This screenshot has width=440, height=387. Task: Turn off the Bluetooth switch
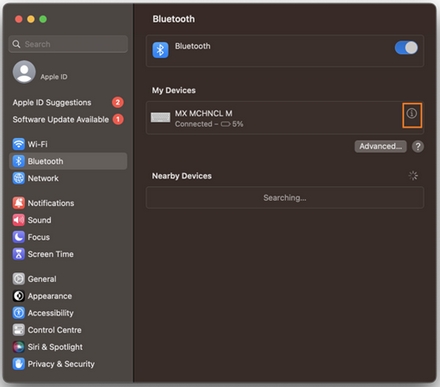pyautogui.click(x=406, y=48)
